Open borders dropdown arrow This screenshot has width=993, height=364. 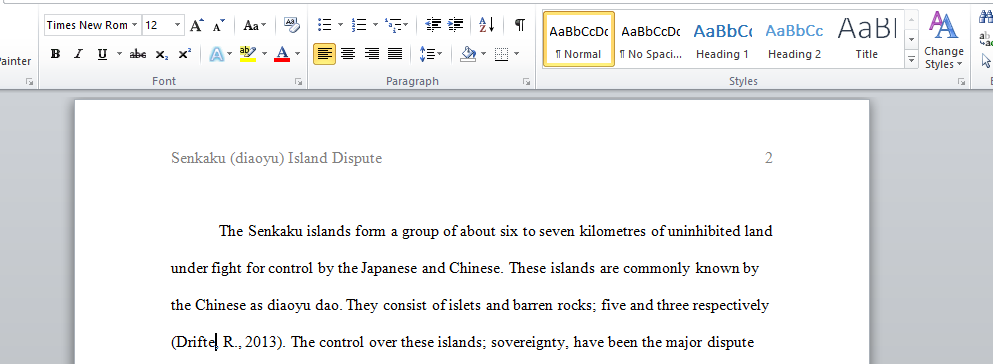(x=517, y=54)
